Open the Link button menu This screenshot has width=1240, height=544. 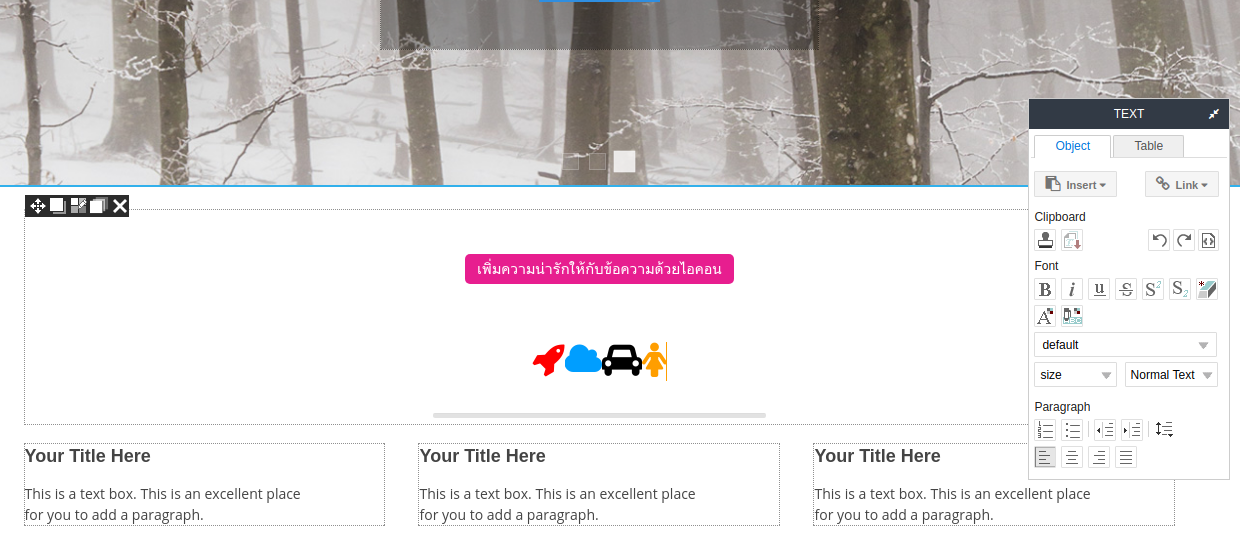[x=1182, y=184]
